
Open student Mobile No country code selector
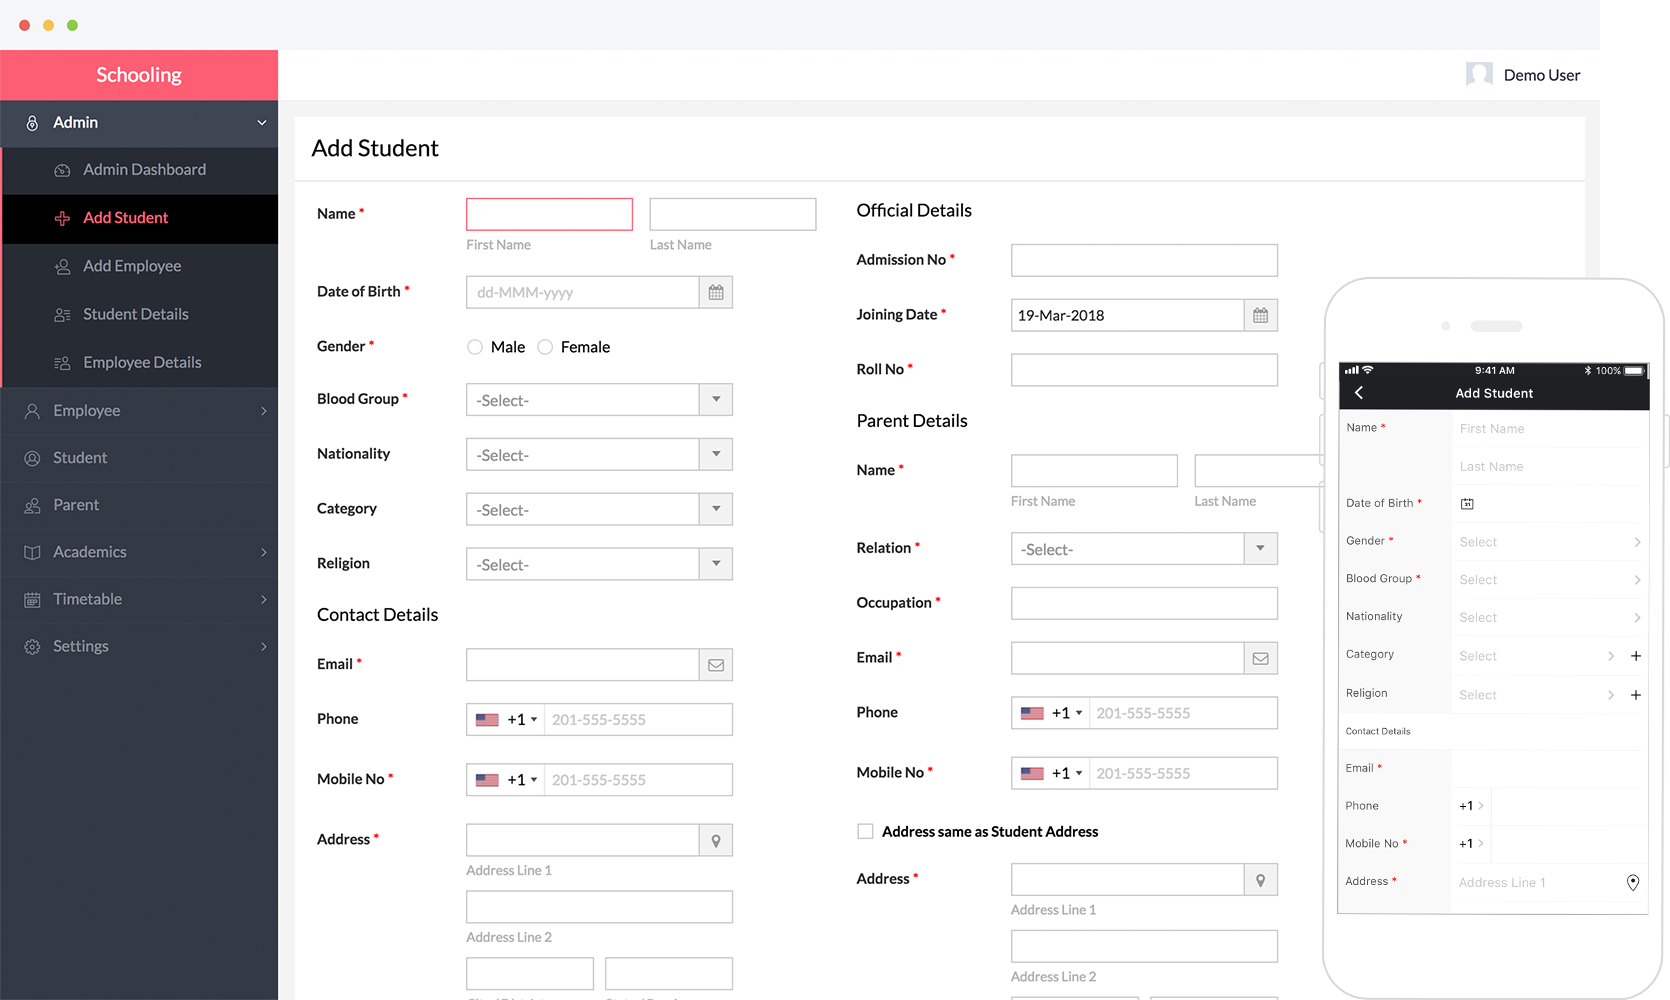click(x=506, y=780)
